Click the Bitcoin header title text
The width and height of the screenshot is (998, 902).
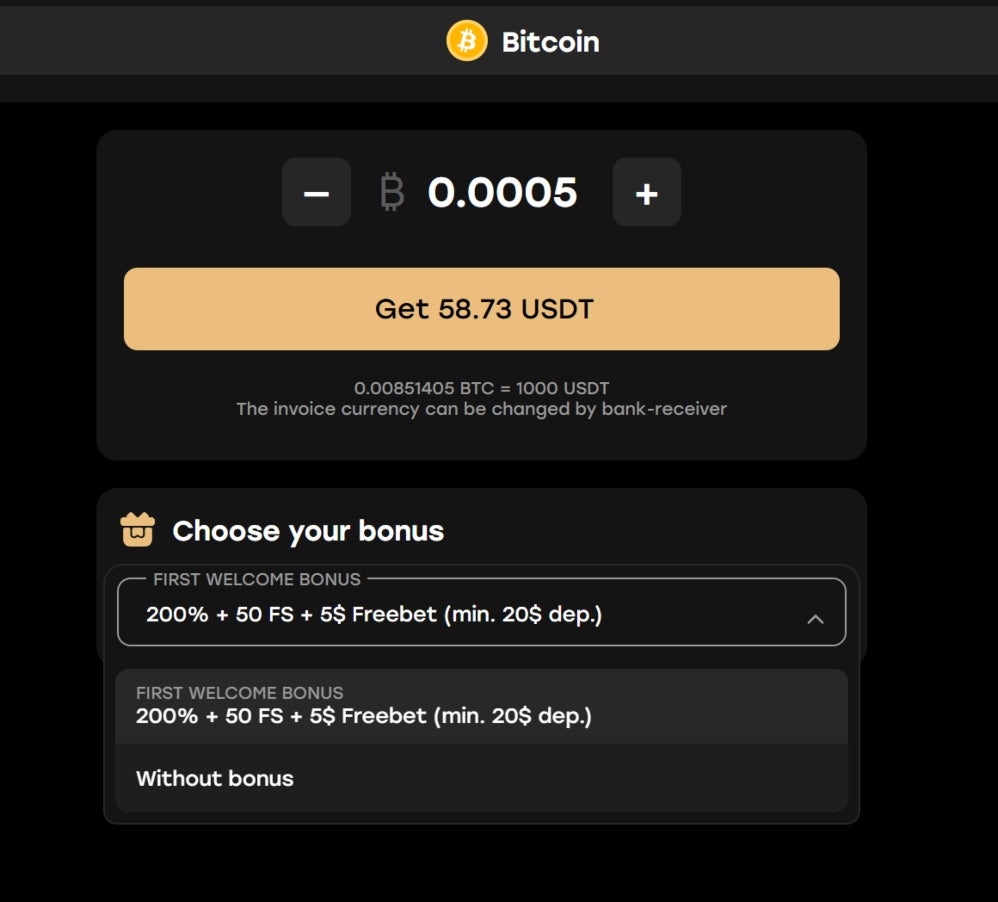pos(551,42)
